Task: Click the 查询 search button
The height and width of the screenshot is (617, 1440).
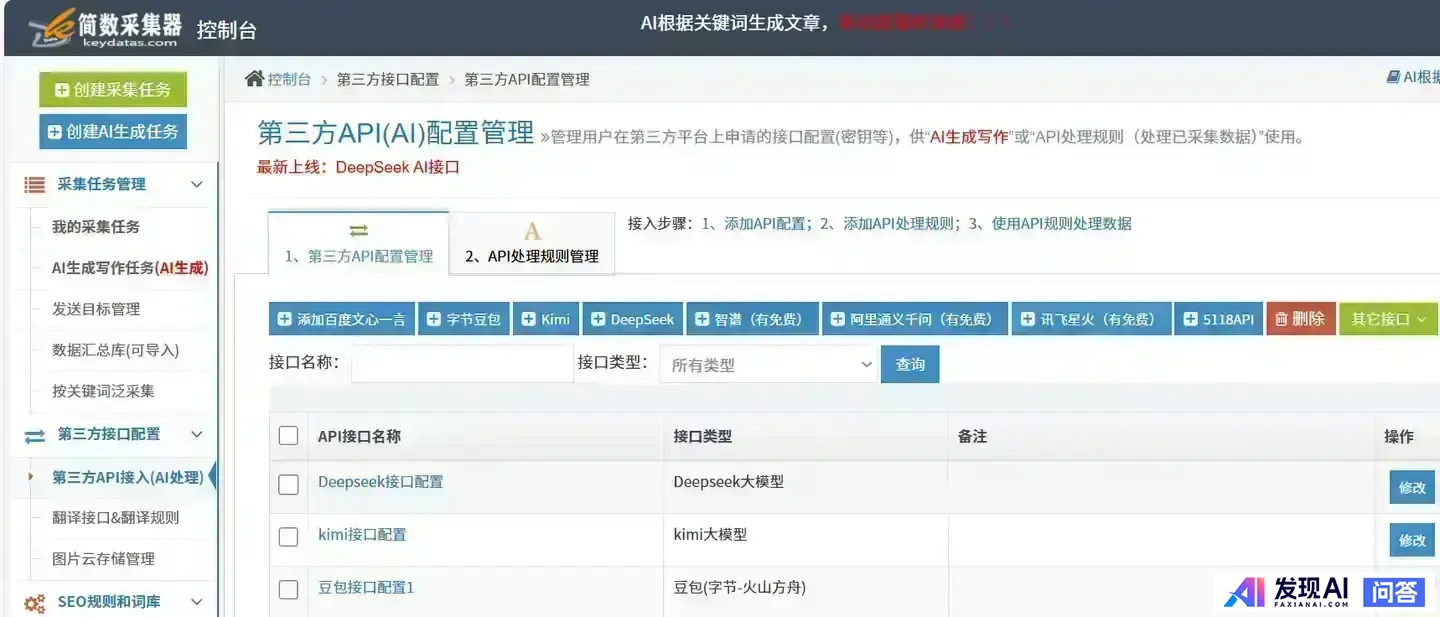Action: pyautogui.click(x=910, y=364)
